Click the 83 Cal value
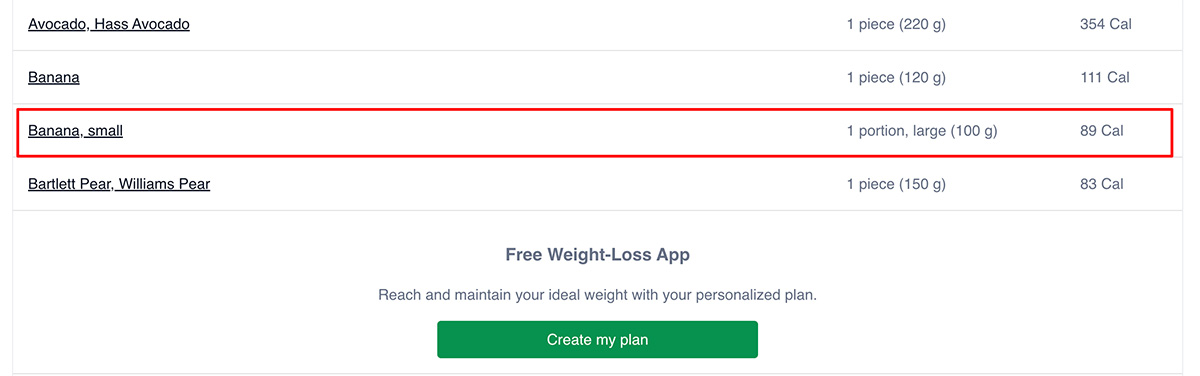1200x376 pixels. (1102, 184)
